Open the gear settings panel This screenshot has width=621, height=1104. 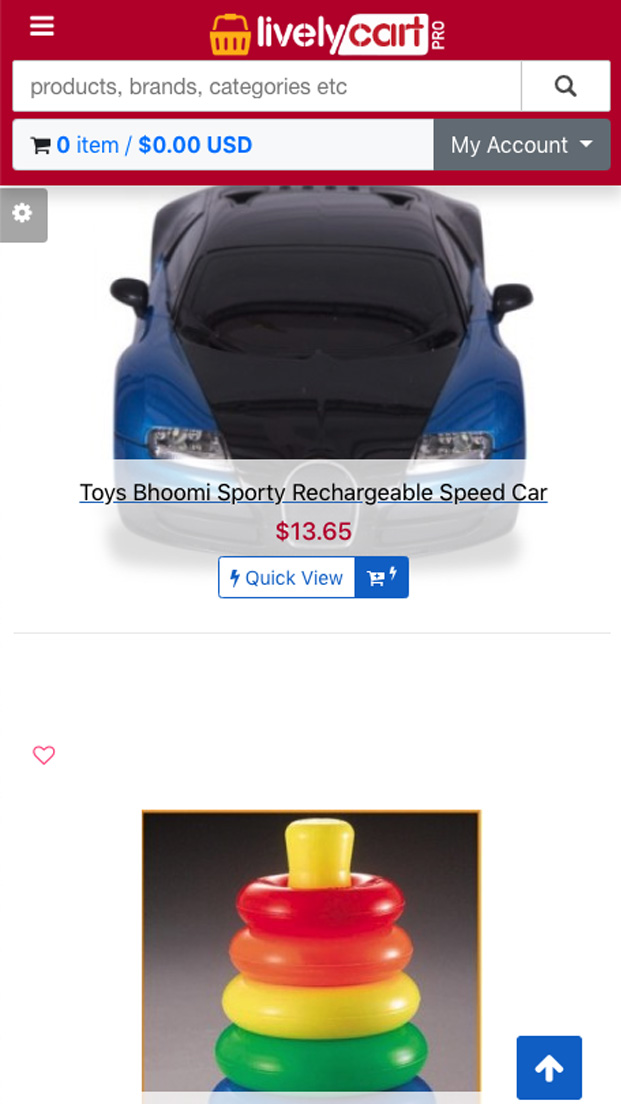23,214
